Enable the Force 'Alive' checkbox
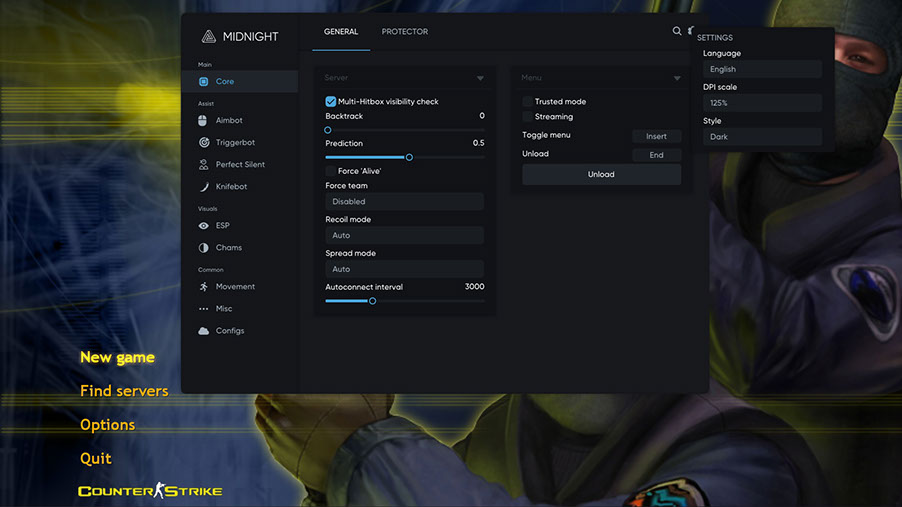Screen dimensions: 902x507 (x=331, y=171)
